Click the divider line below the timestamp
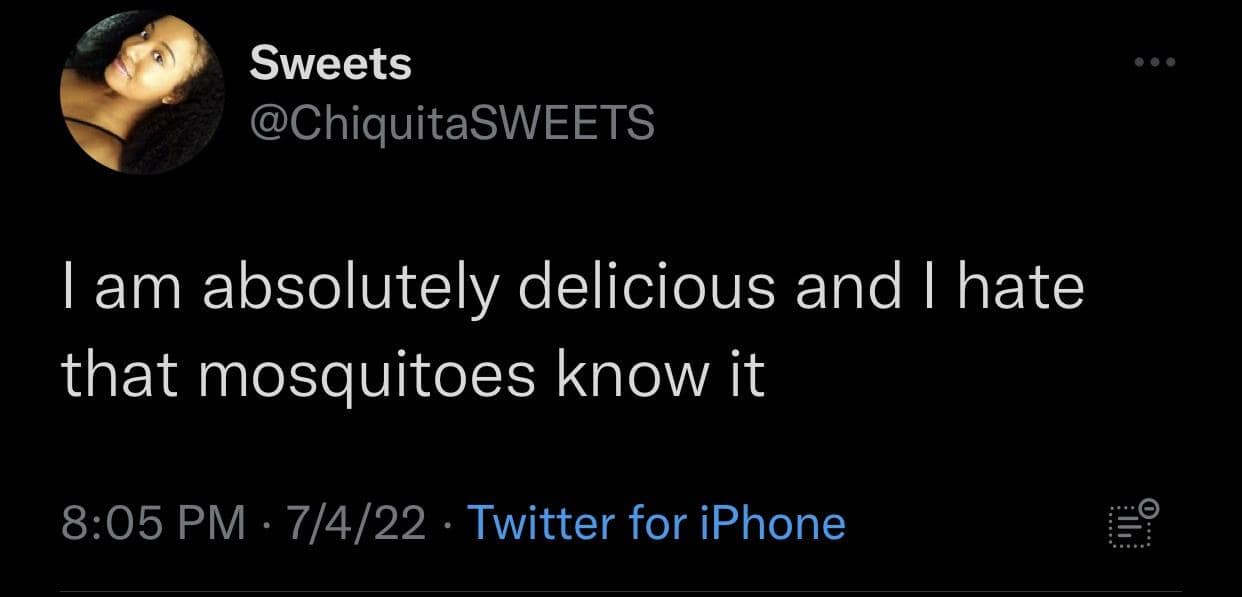This screenshot has width=1242, height=597. click(620, 591)
